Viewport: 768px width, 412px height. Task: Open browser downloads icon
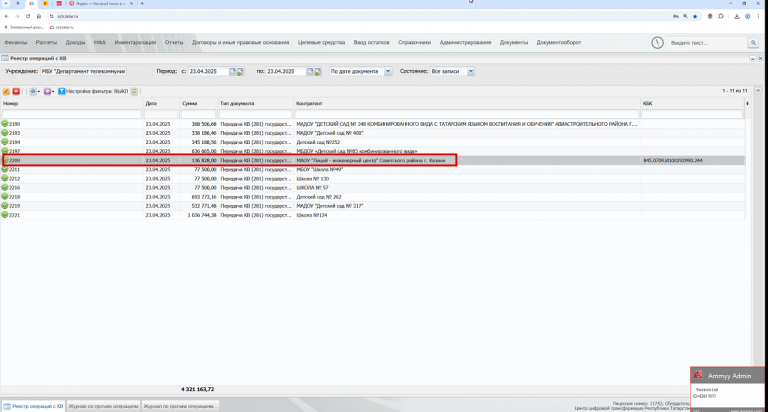737,16
